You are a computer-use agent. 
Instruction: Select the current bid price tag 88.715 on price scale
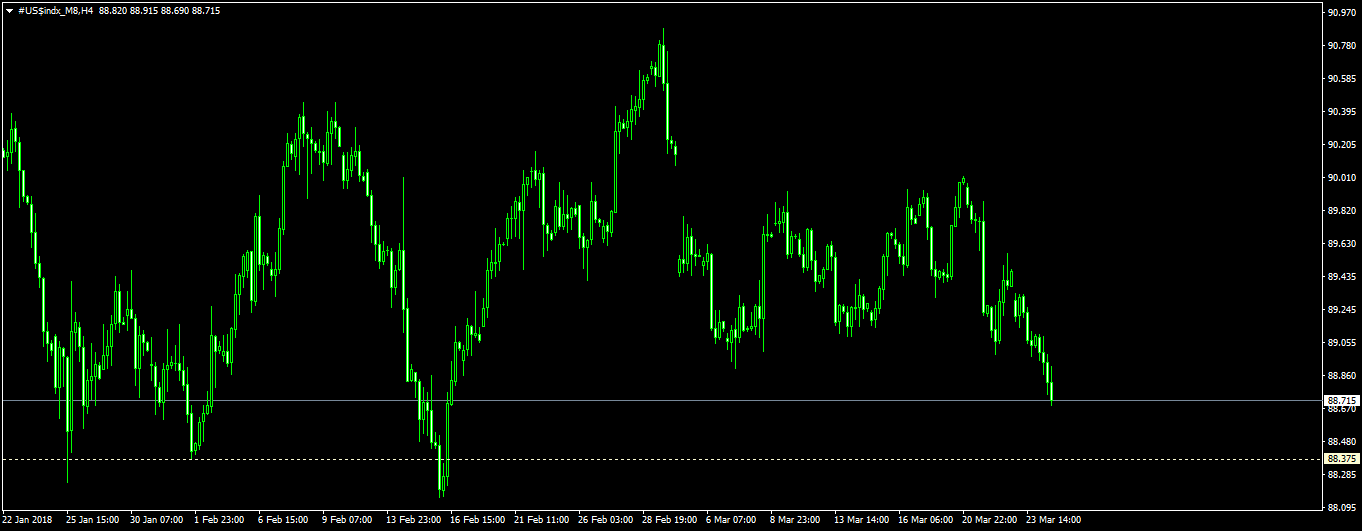point(1341,400)
